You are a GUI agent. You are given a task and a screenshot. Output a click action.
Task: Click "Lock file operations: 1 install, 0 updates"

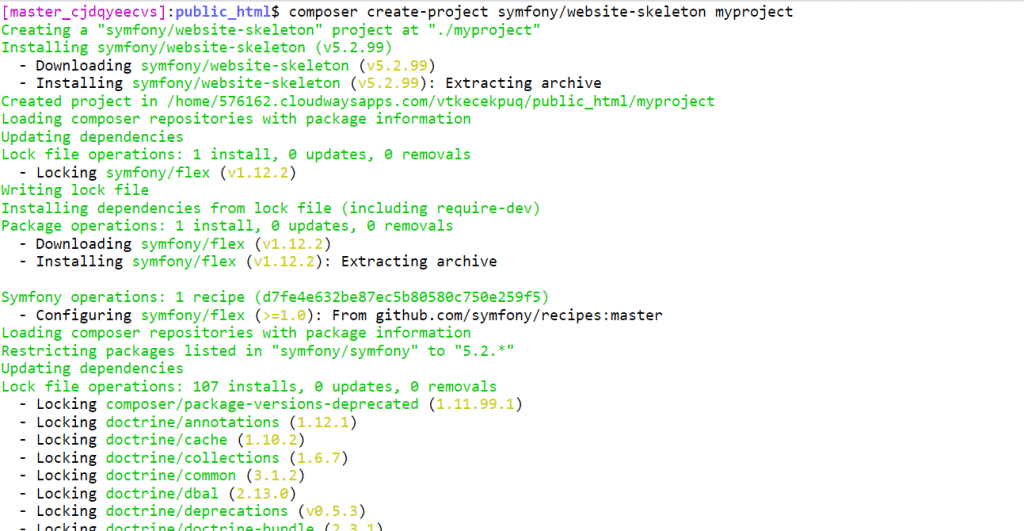(x=236, y=155)
